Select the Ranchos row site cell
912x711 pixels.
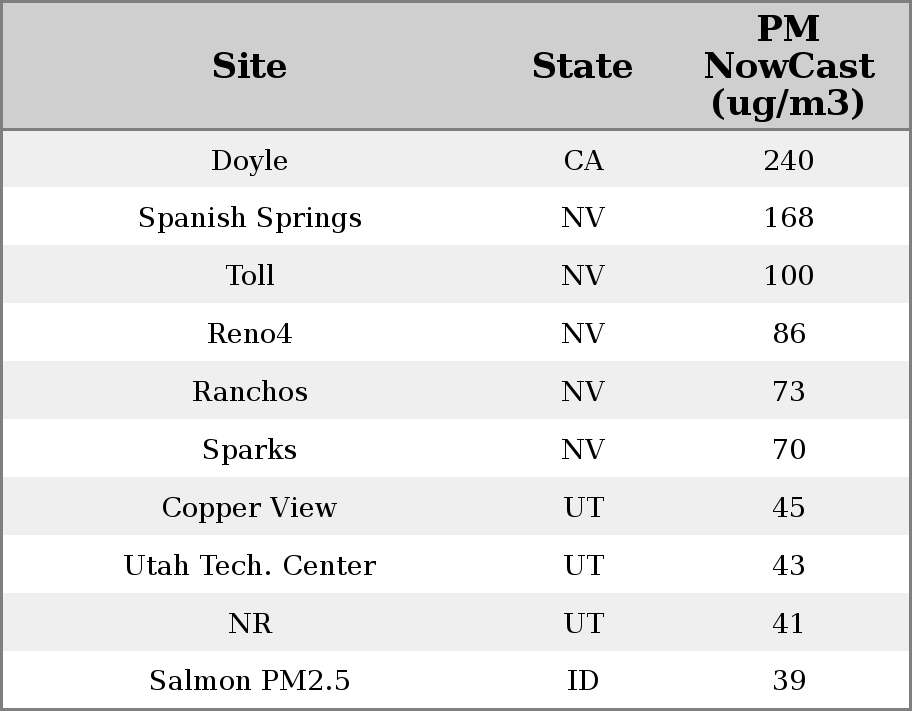249,392
